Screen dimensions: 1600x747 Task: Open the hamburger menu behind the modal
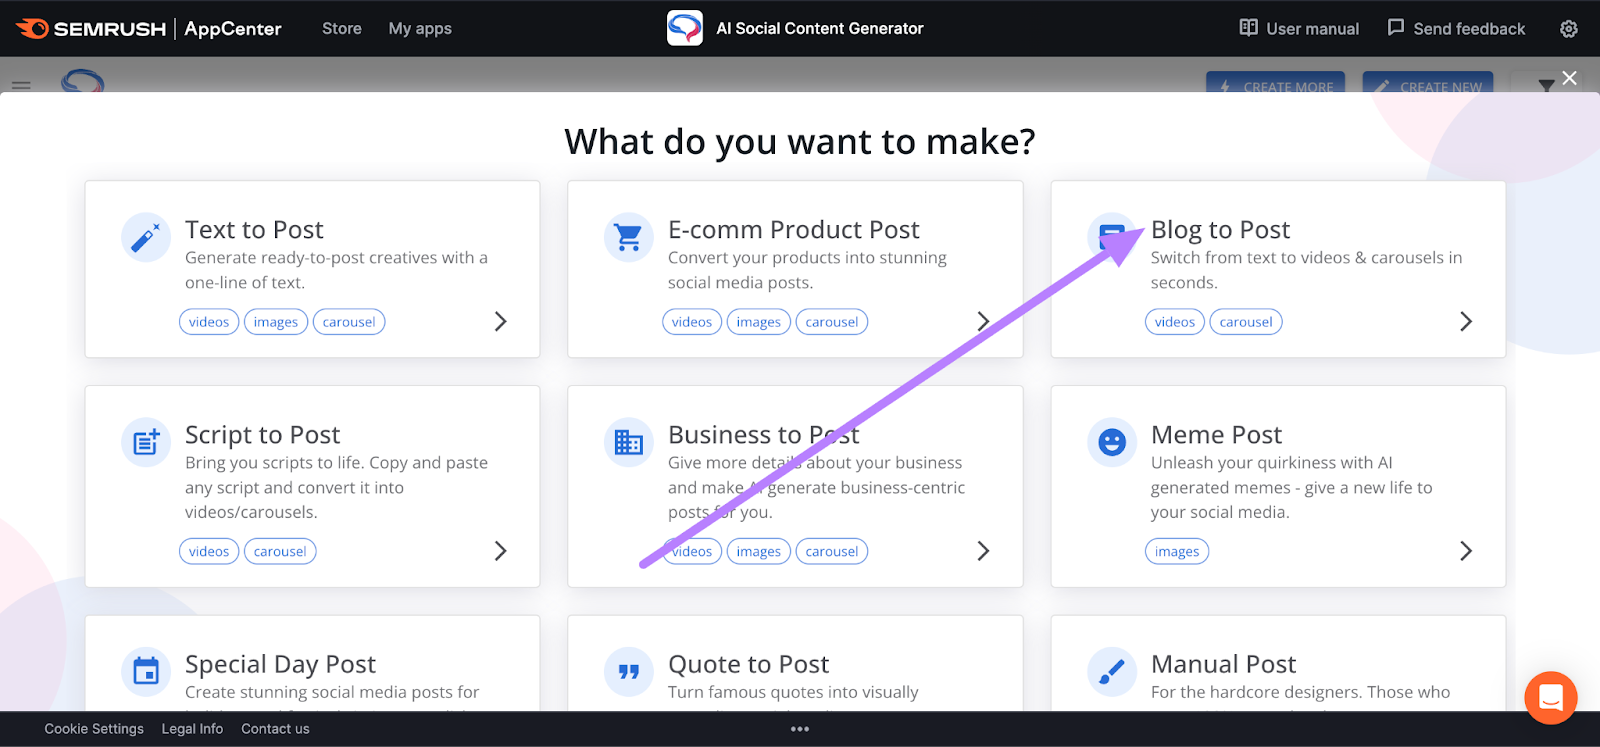click(21, 85)
